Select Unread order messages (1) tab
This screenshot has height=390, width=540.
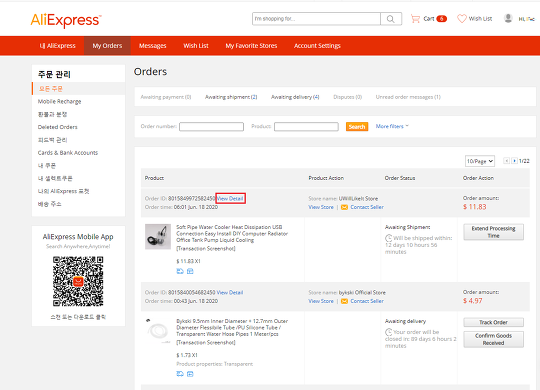[x=408, y=97]
